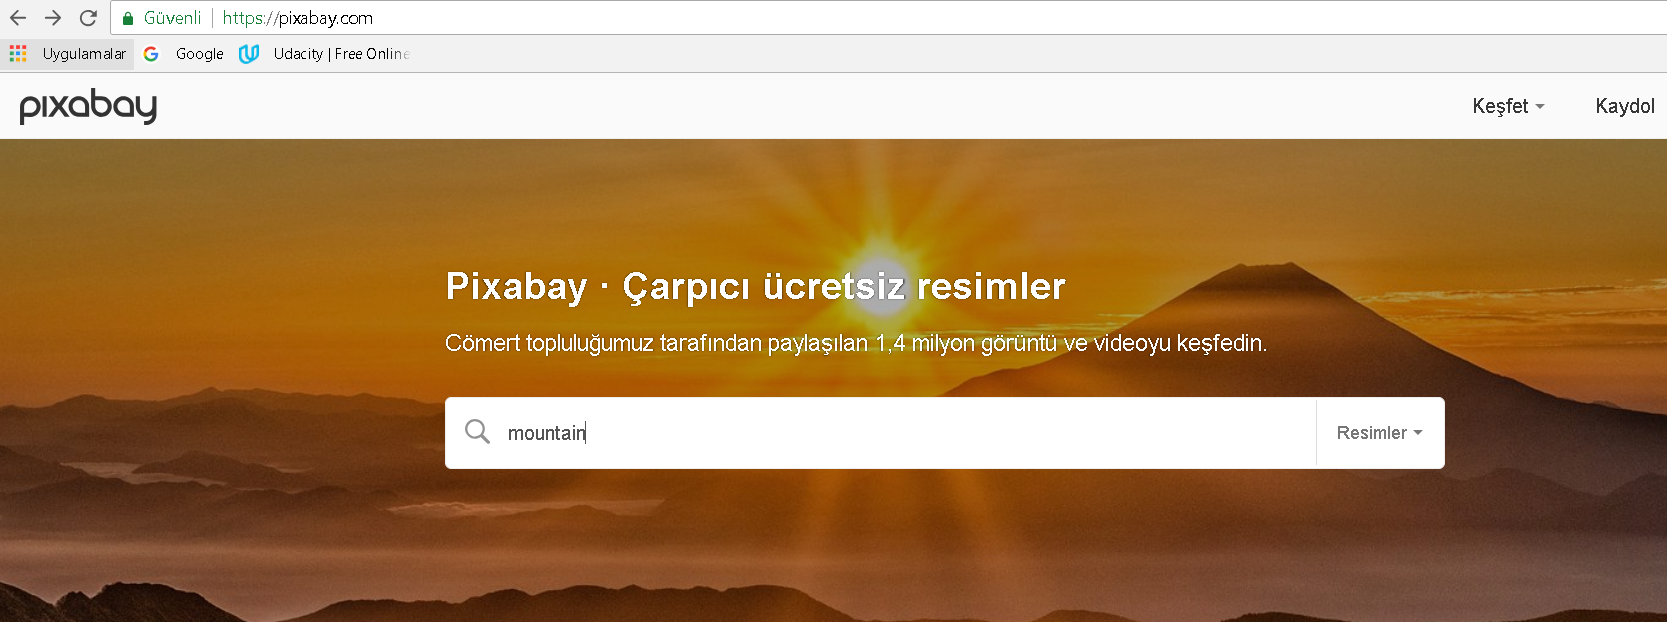Click the Google bookmark favicon
This screenshot has height=622, width=1667.
151,54
